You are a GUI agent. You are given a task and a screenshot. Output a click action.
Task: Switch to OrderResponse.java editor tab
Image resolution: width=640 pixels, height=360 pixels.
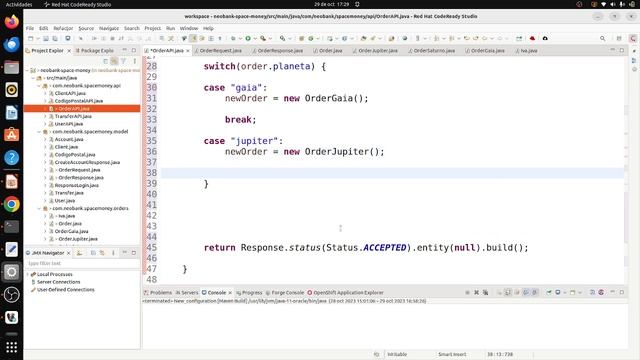click(x=278, y=51)
